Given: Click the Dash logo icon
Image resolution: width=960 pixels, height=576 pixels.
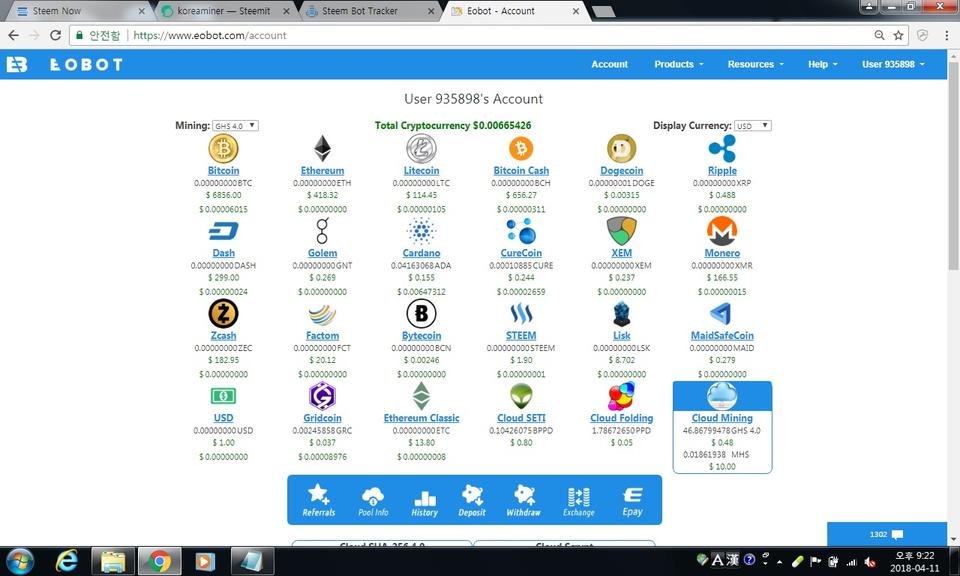Looking at the screenshot, I should point(223,231).
